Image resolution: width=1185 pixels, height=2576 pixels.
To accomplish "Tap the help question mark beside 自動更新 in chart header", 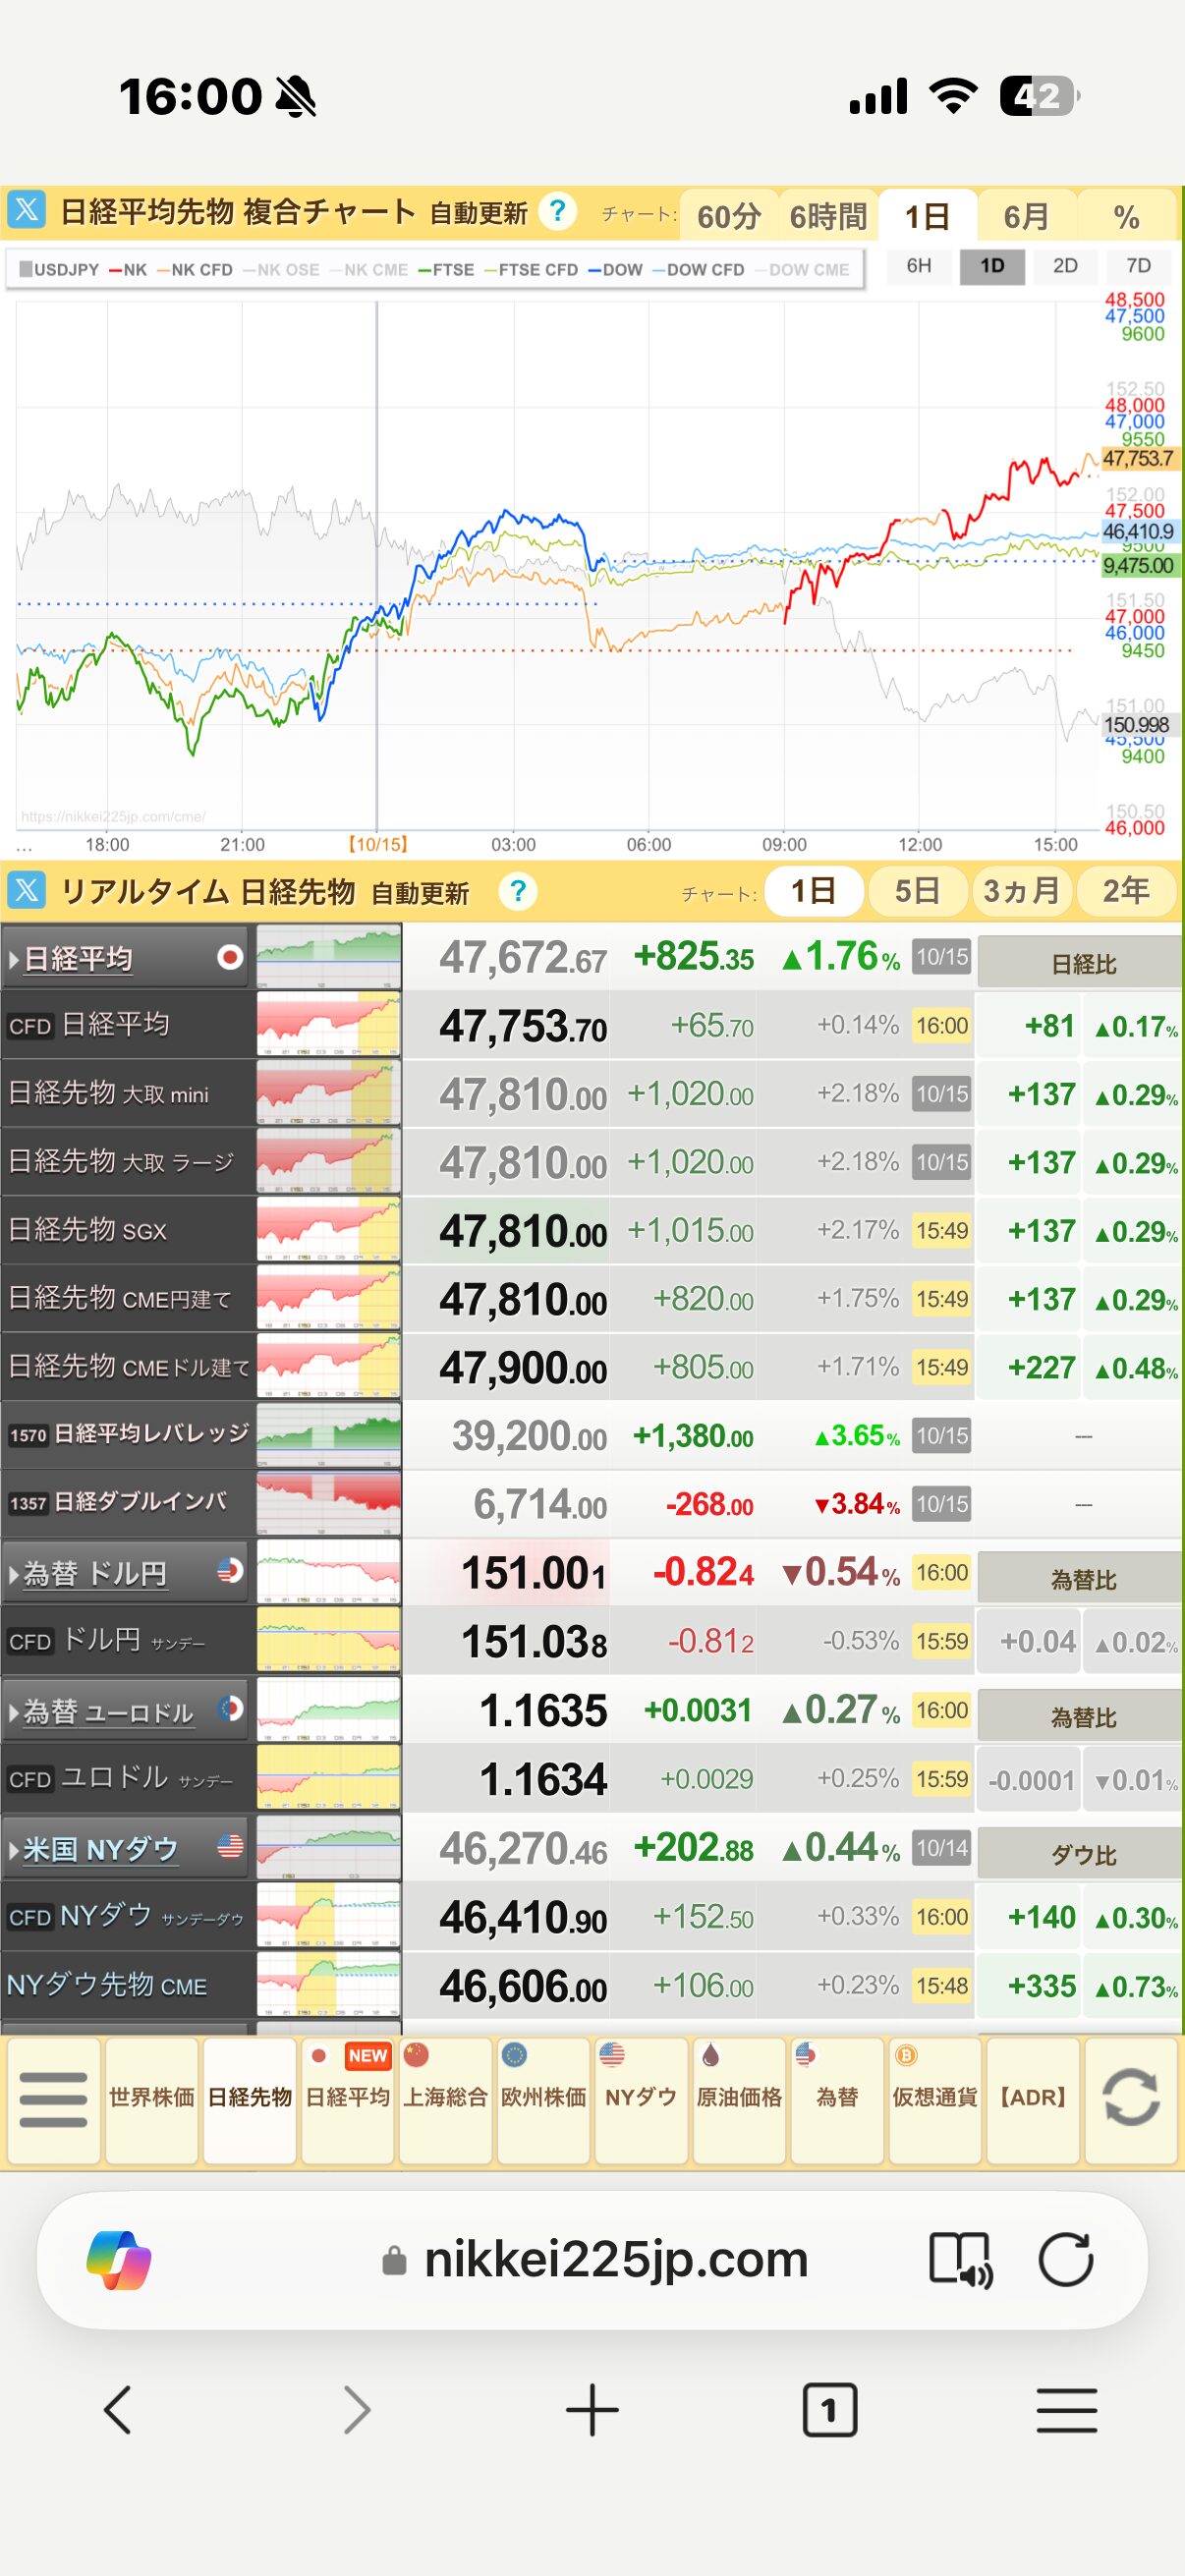I will click(557, 211).
